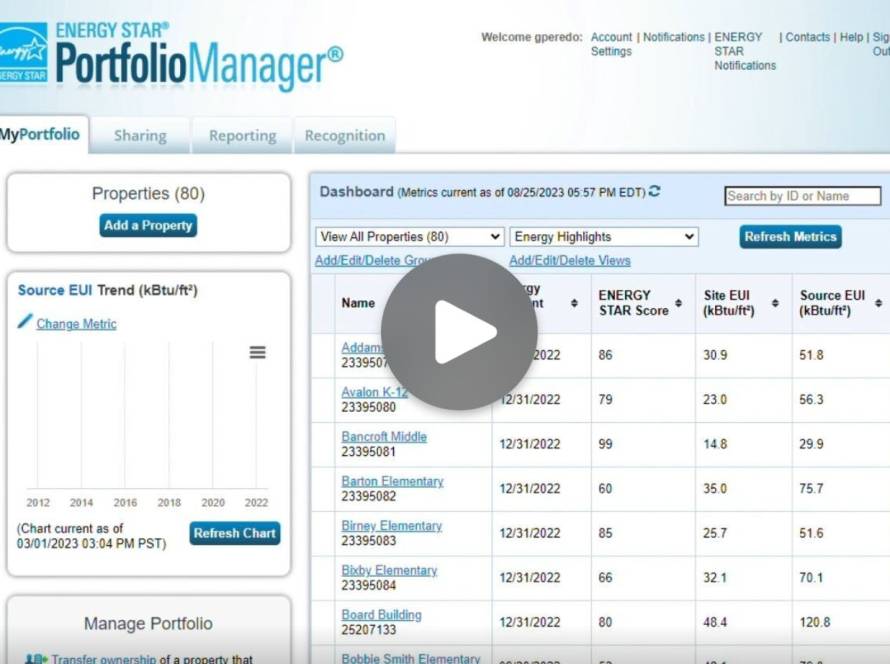Click the Refresh Chart button
The image size is (890, 664).
click(x=234, y=533)
